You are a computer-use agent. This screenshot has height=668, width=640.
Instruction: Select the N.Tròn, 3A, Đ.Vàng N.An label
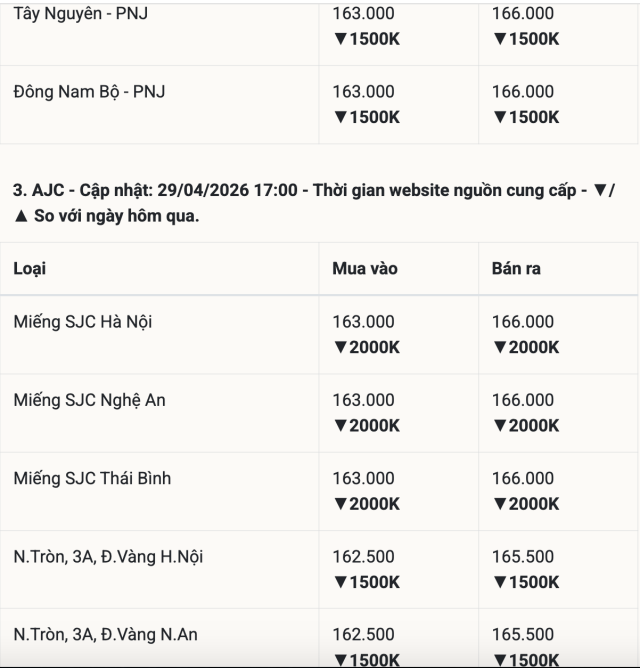pyautogui.click(x=106, y=634)
